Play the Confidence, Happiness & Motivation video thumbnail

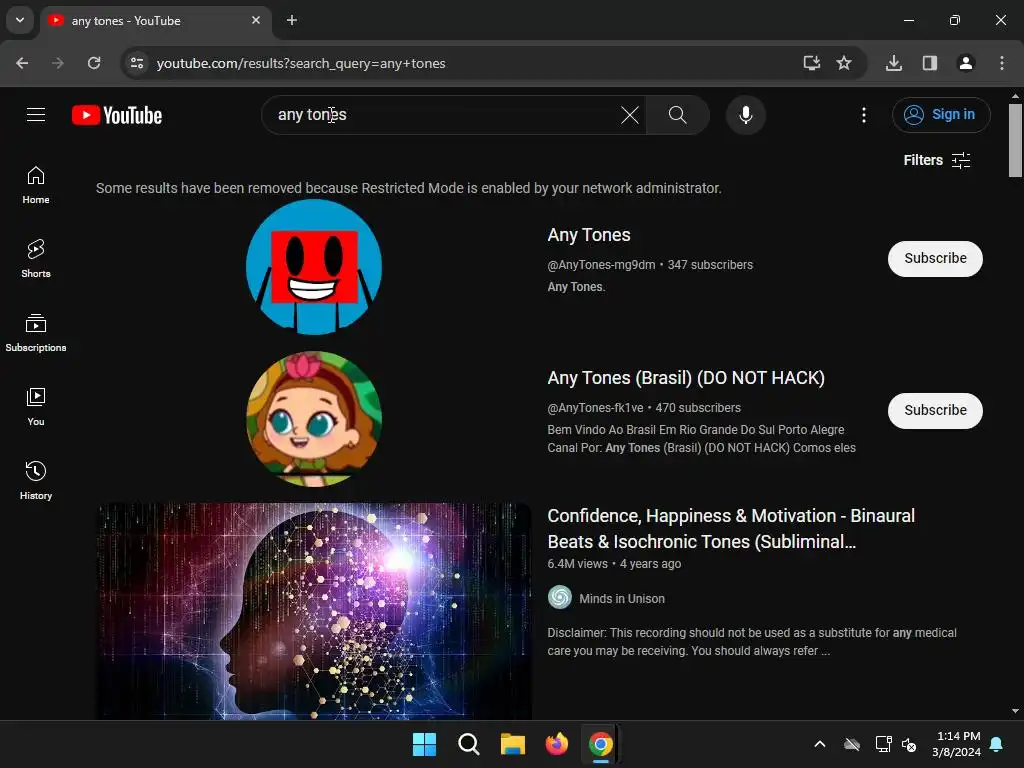pyautogui.click(x=314, y=611)
